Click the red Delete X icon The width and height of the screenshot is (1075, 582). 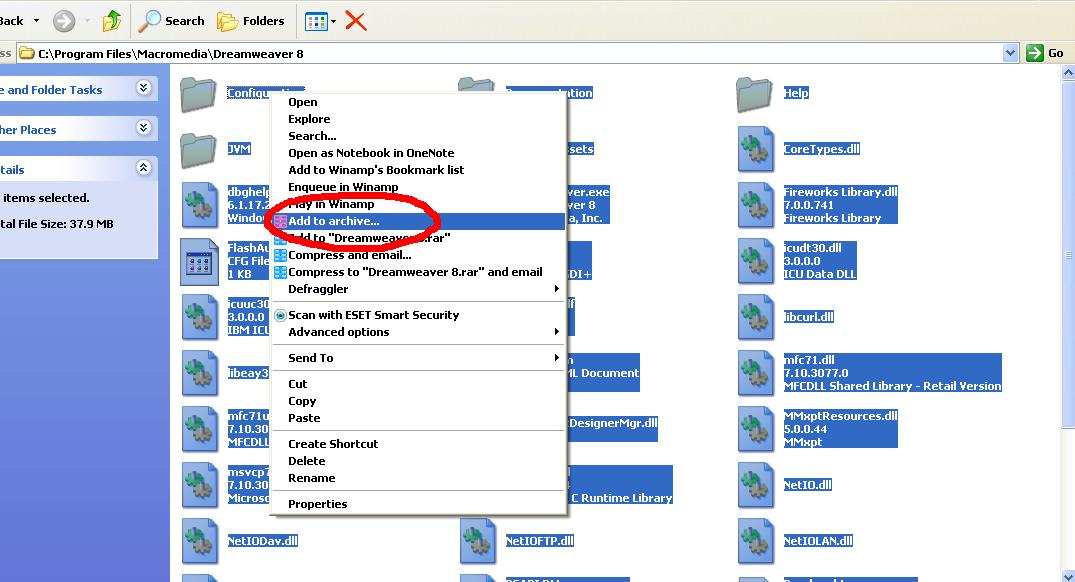tap(355, 21)
